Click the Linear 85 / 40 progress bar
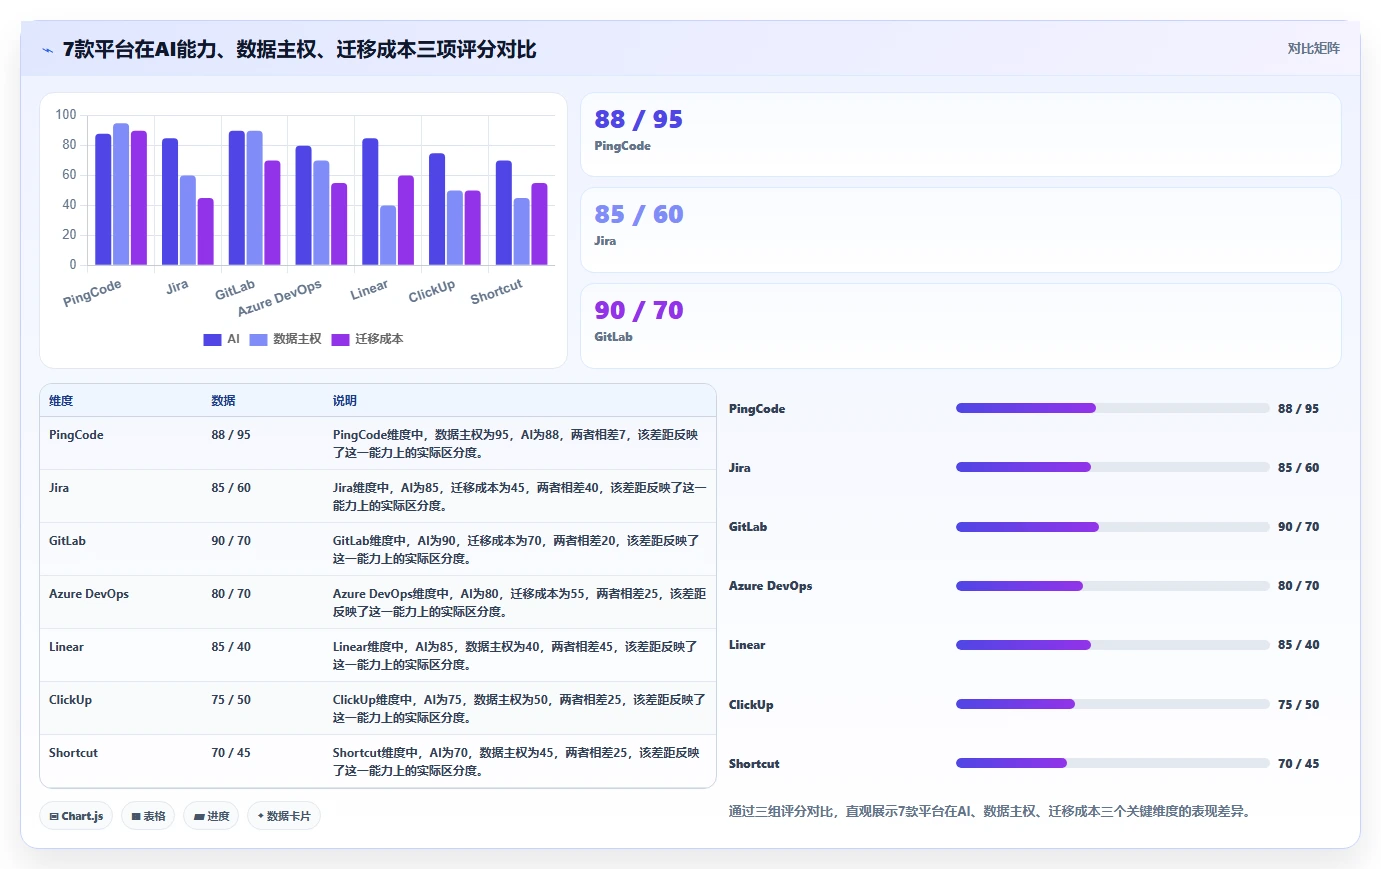 pyautogui.click(x=1112, y=645)
